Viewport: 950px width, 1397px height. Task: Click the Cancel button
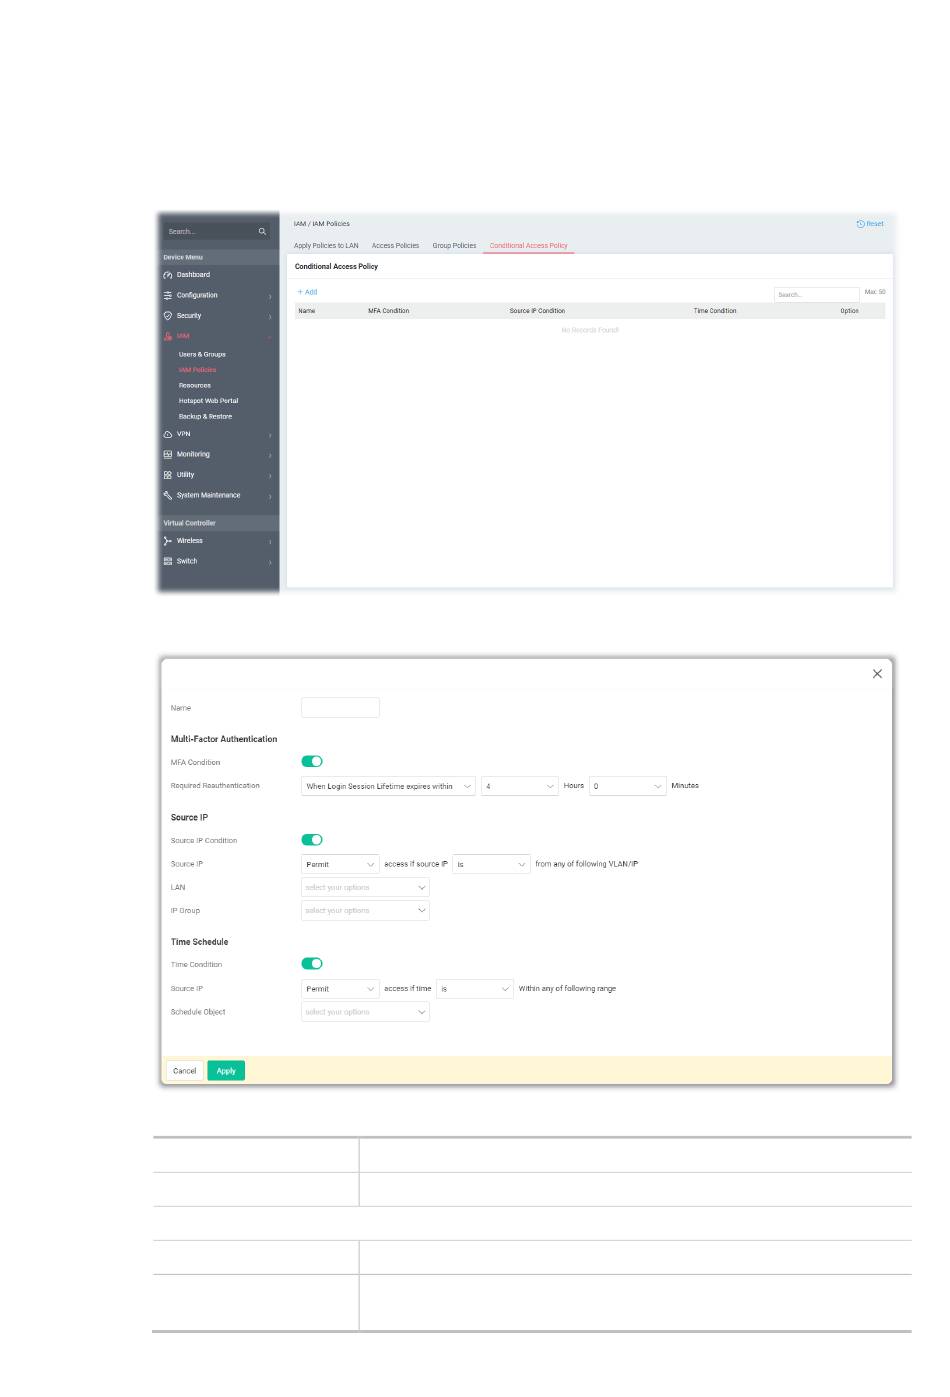coord(185,1071)
